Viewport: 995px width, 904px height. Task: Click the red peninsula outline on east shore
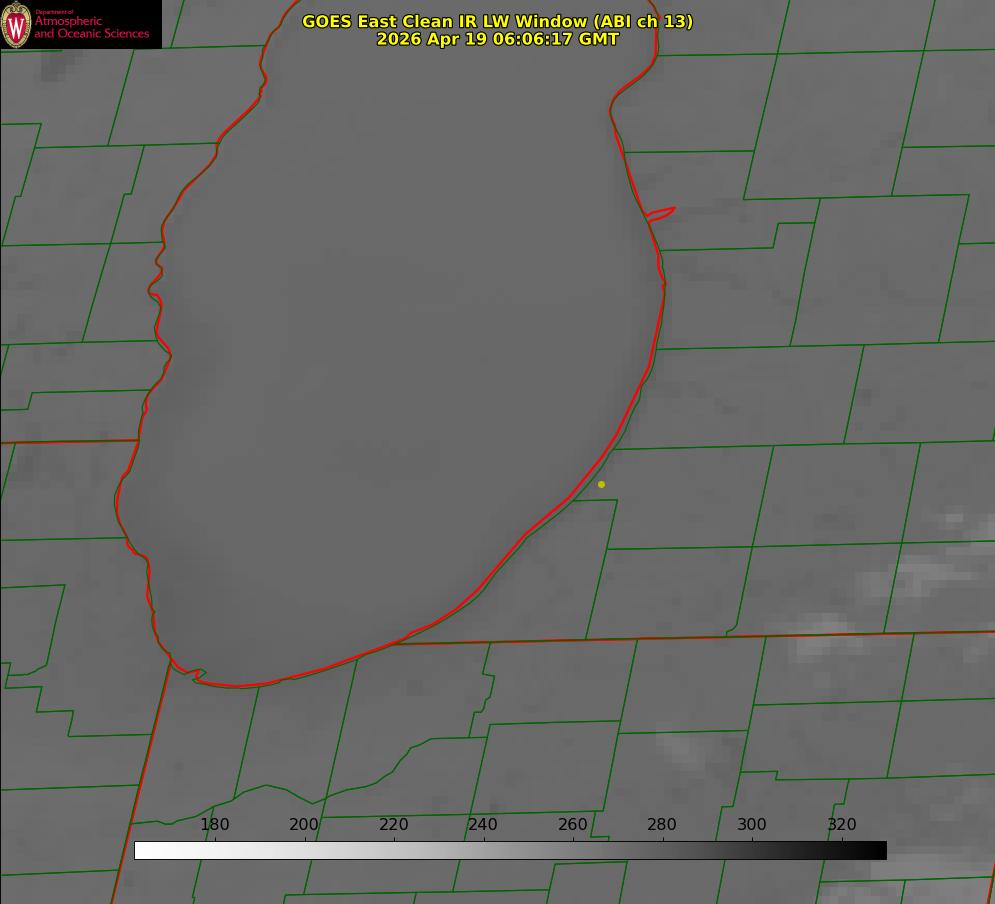click(661, 214)
